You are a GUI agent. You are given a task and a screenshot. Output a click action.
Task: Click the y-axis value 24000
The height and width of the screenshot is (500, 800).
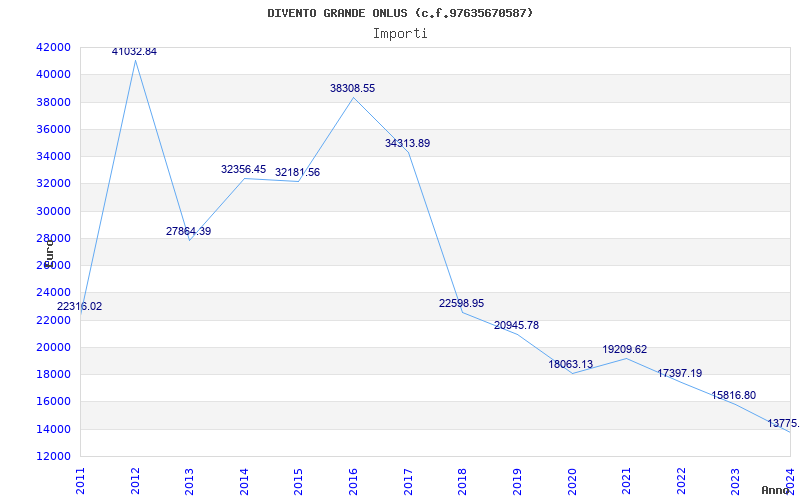coord(53,293)
